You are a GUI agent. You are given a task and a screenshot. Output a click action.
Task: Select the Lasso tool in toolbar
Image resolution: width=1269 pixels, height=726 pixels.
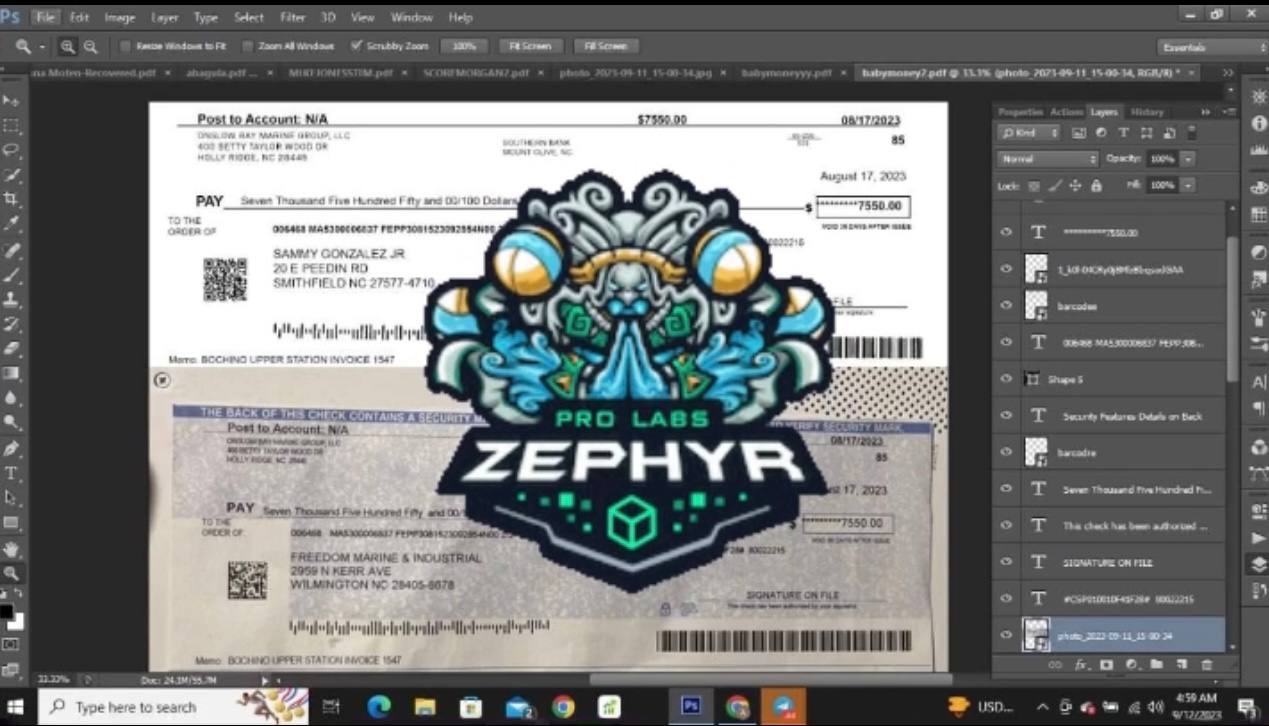[11, 150]
